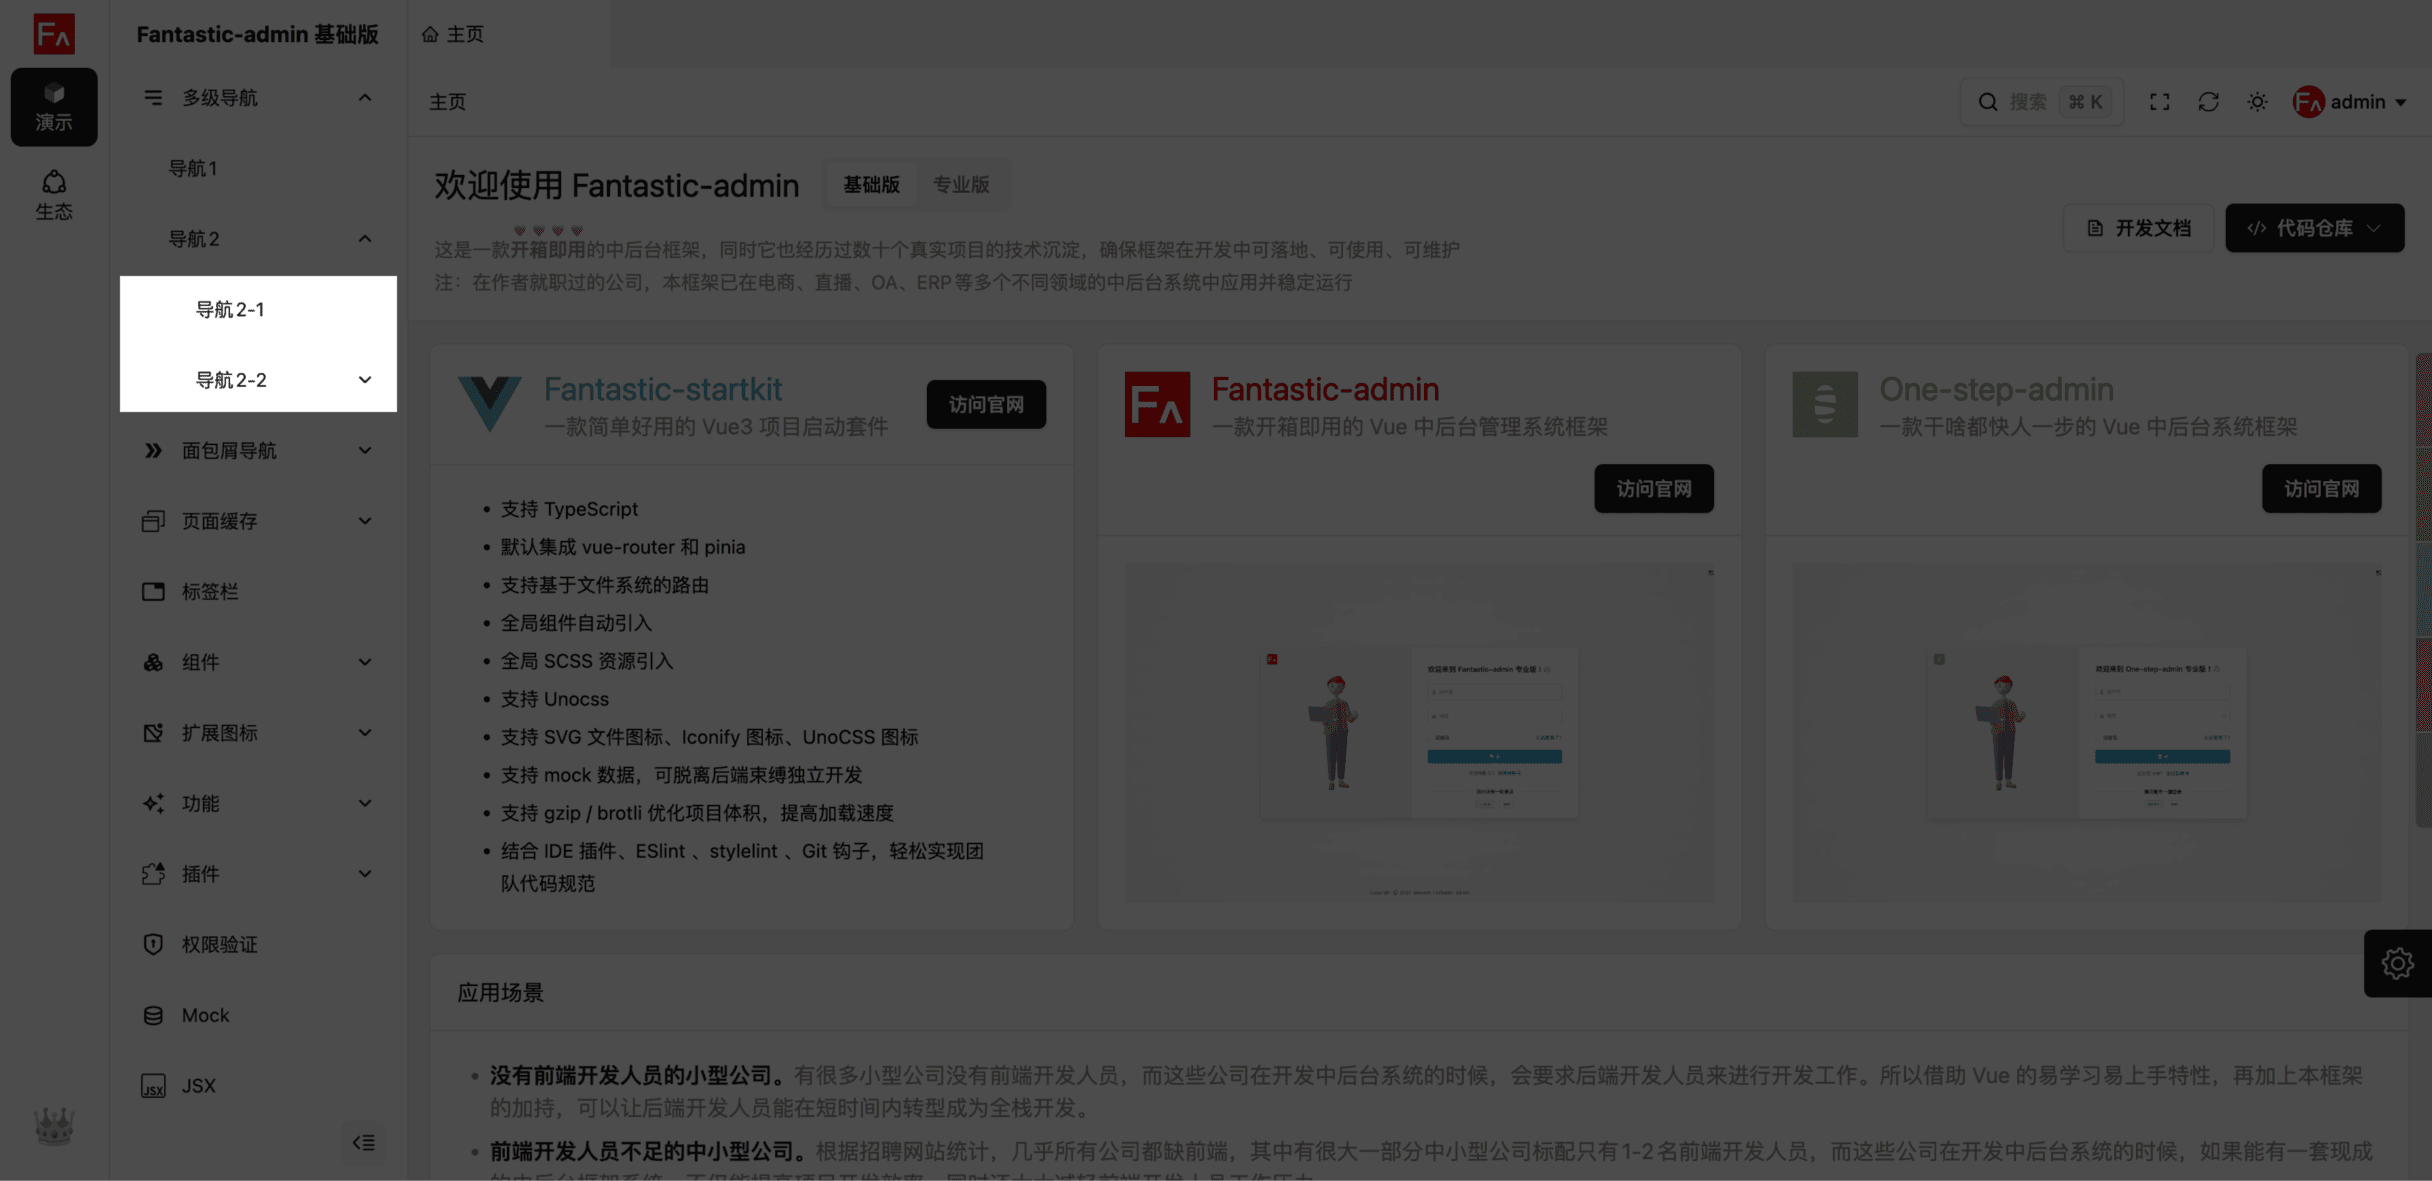Switch to the 基础版 tab
This screenshot has height=1181, width=2432.
(x=871, y=184)
